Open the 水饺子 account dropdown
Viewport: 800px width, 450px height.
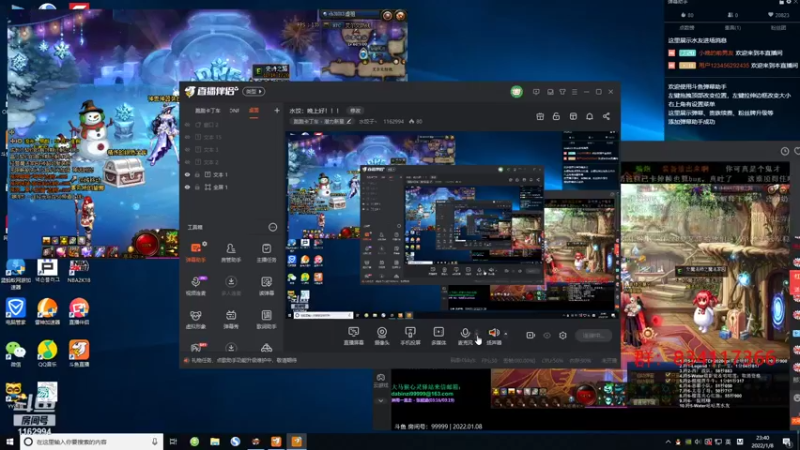pos(368,121)
